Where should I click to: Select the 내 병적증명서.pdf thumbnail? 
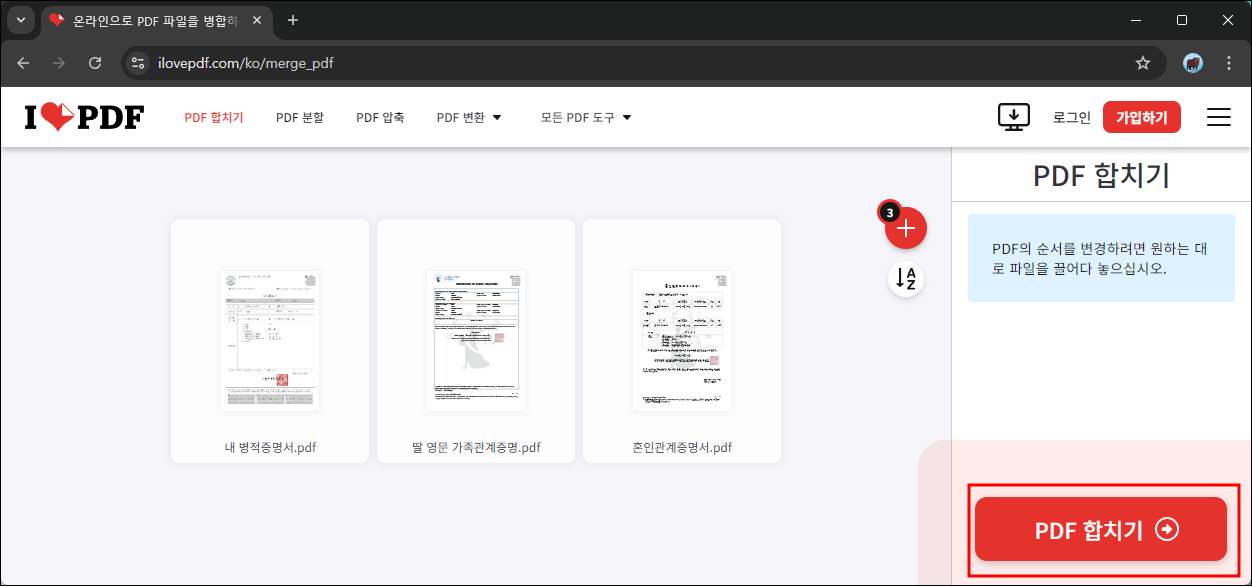270,340
